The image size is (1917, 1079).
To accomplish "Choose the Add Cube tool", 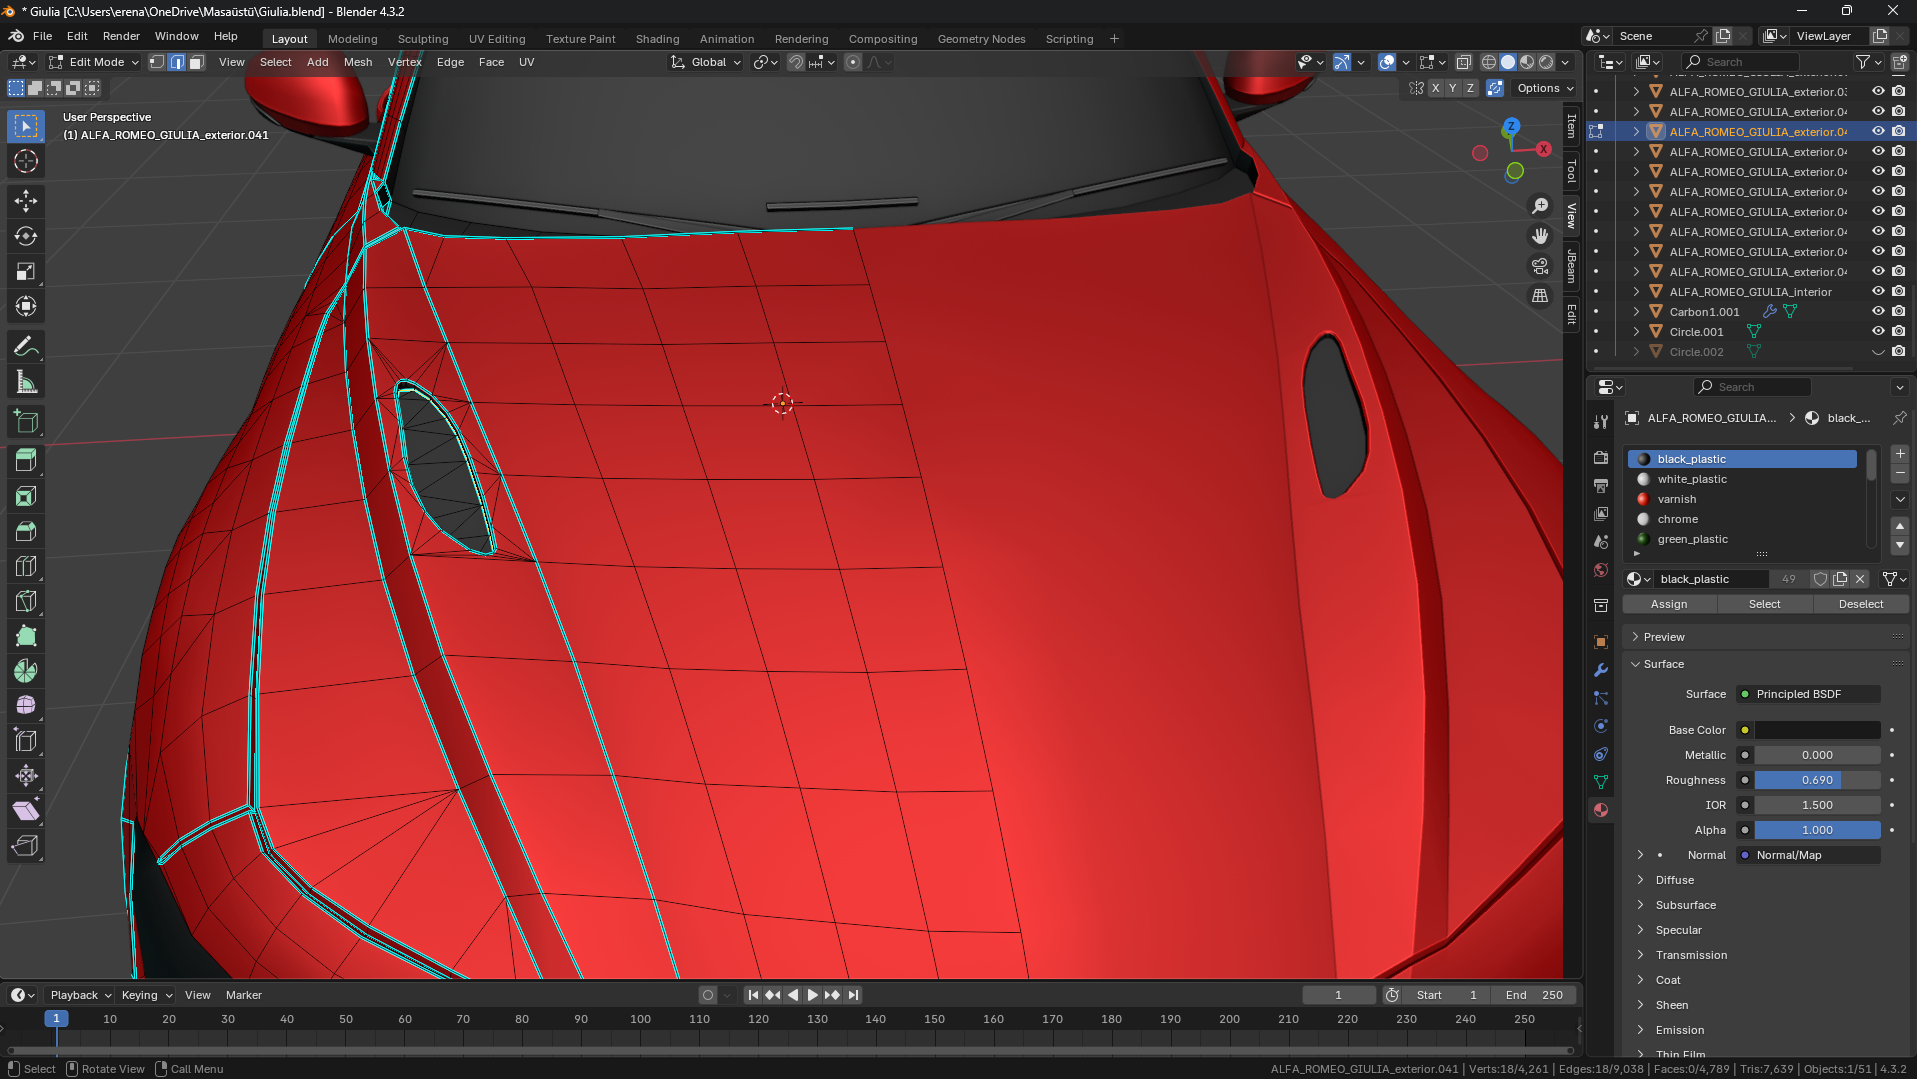I will (26, 422).
